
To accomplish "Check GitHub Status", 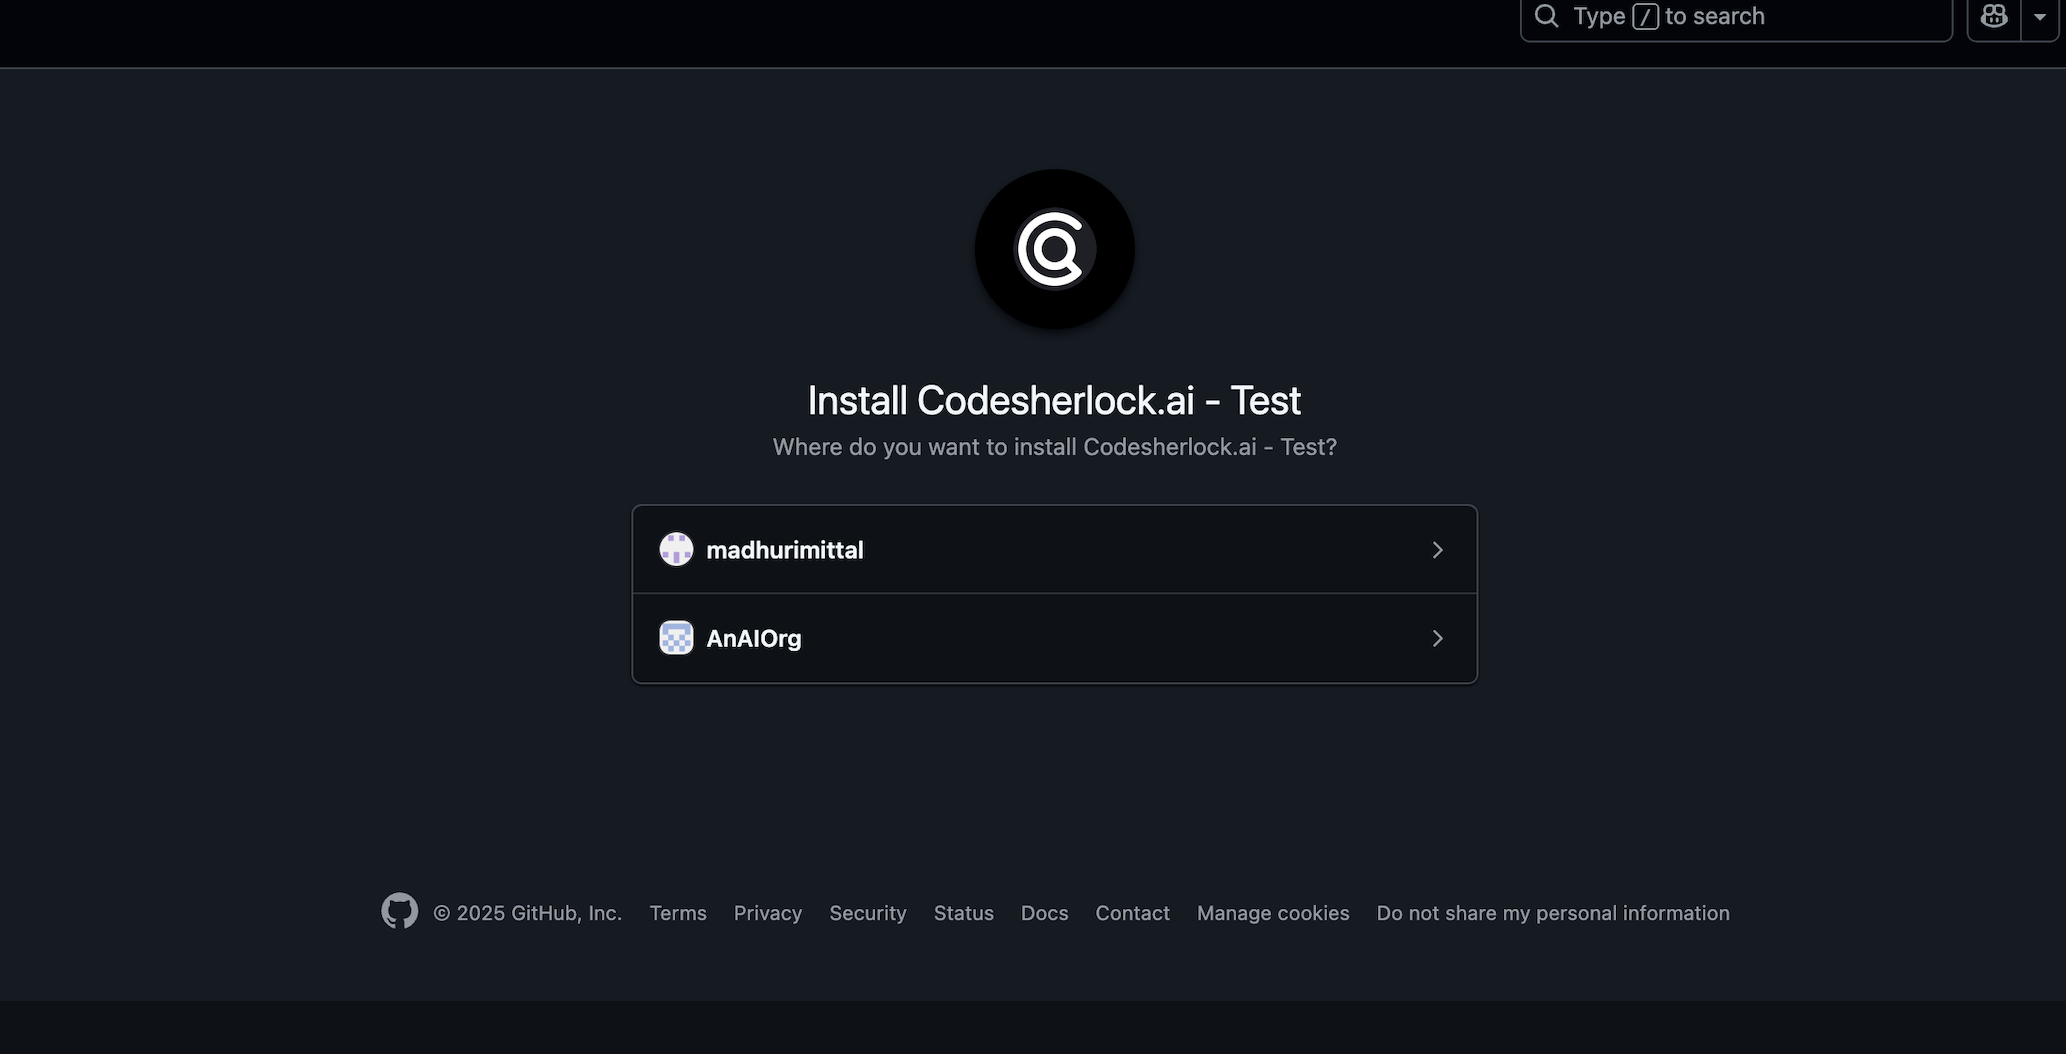I will pyautogui.click(x=963, y=912).
